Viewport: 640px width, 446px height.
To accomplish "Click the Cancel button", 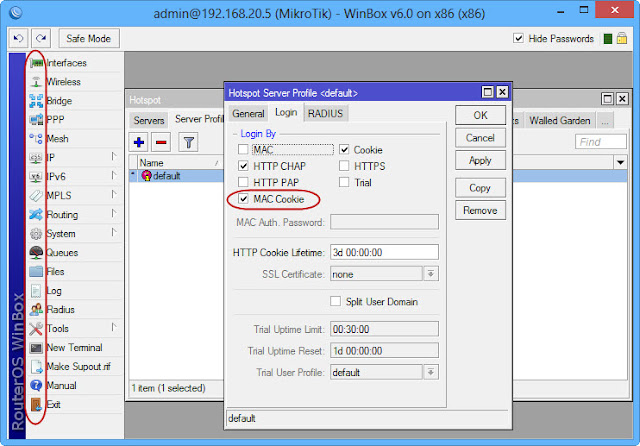I will [x=480, y=138].
